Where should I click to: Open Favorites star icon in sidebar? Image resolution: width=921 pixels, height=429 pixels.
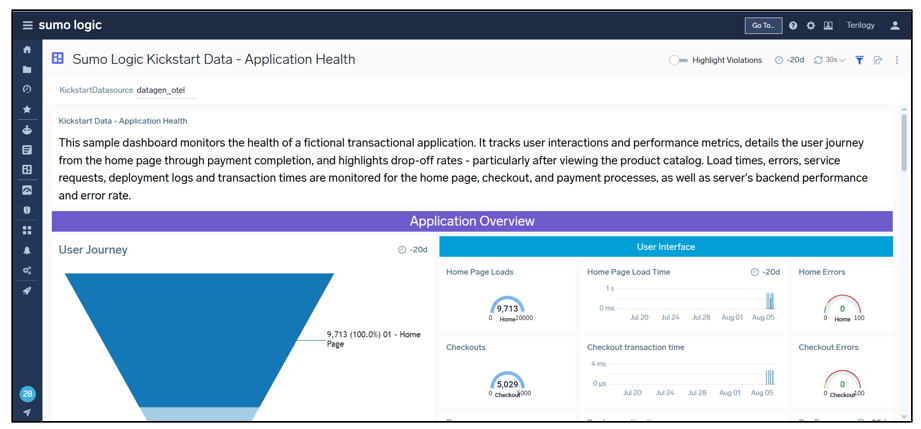click(27, 110)
